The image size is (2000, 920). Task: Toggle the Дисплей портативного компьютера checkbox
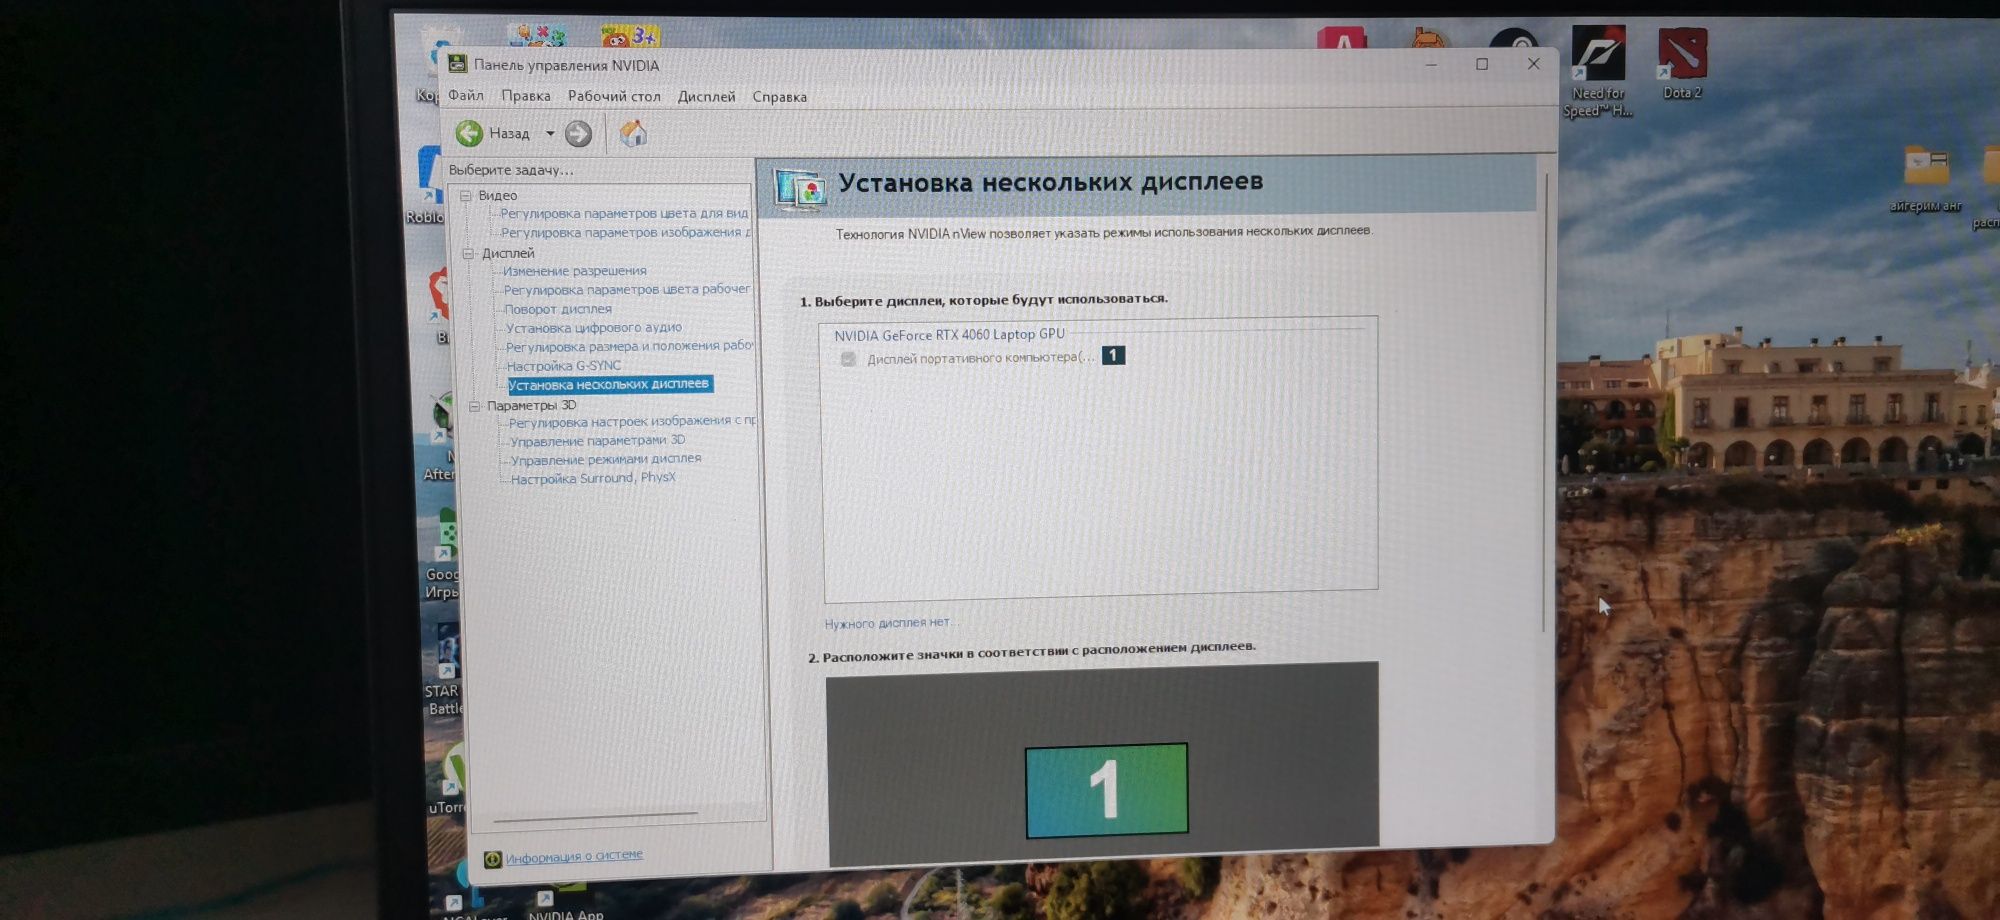click(848, 359)
